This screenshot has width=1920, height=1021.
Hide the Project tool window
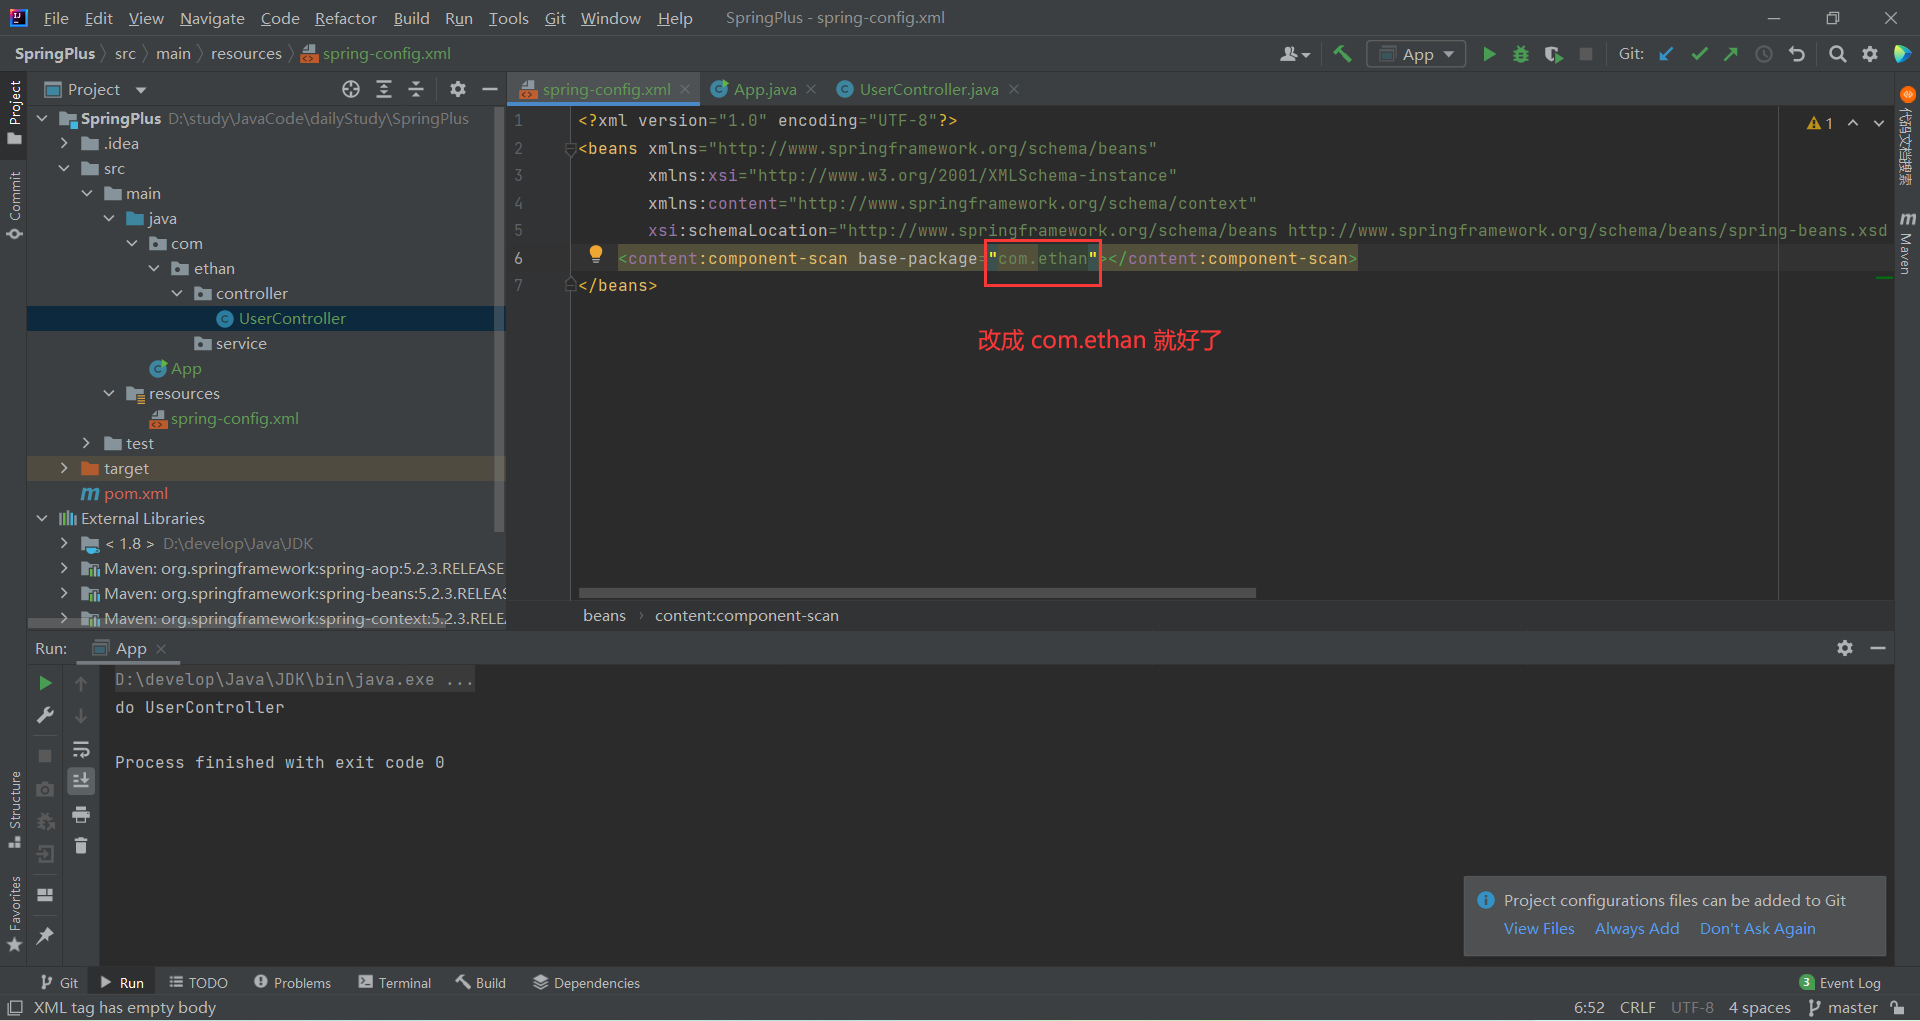[x=490, y=89]
